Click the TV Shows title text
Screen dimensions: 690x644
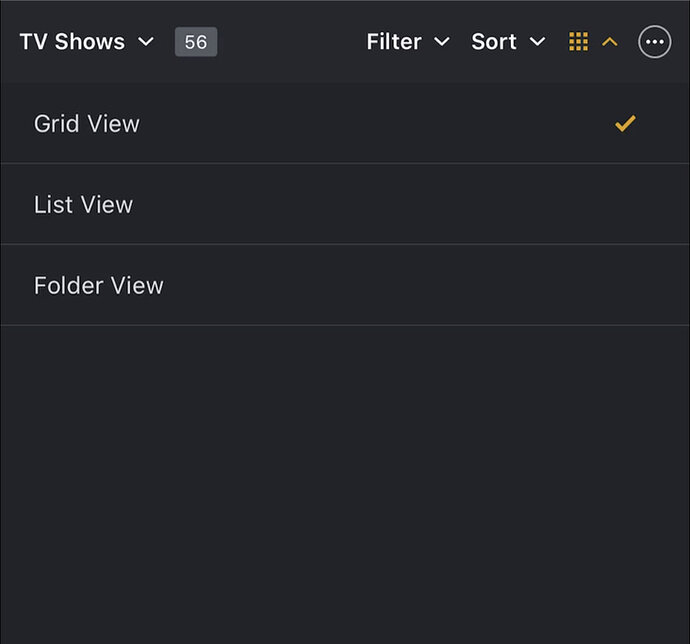72,42
